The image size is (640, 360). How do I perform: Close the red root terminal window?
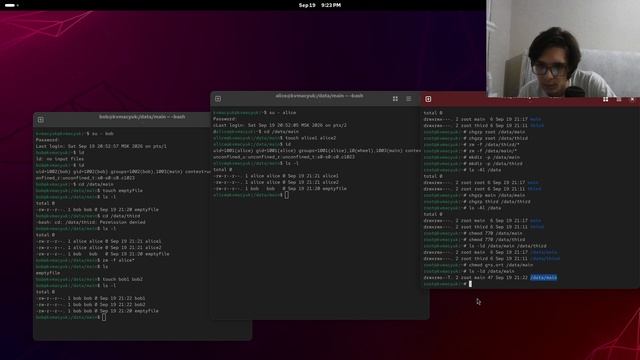pos(632,99)
